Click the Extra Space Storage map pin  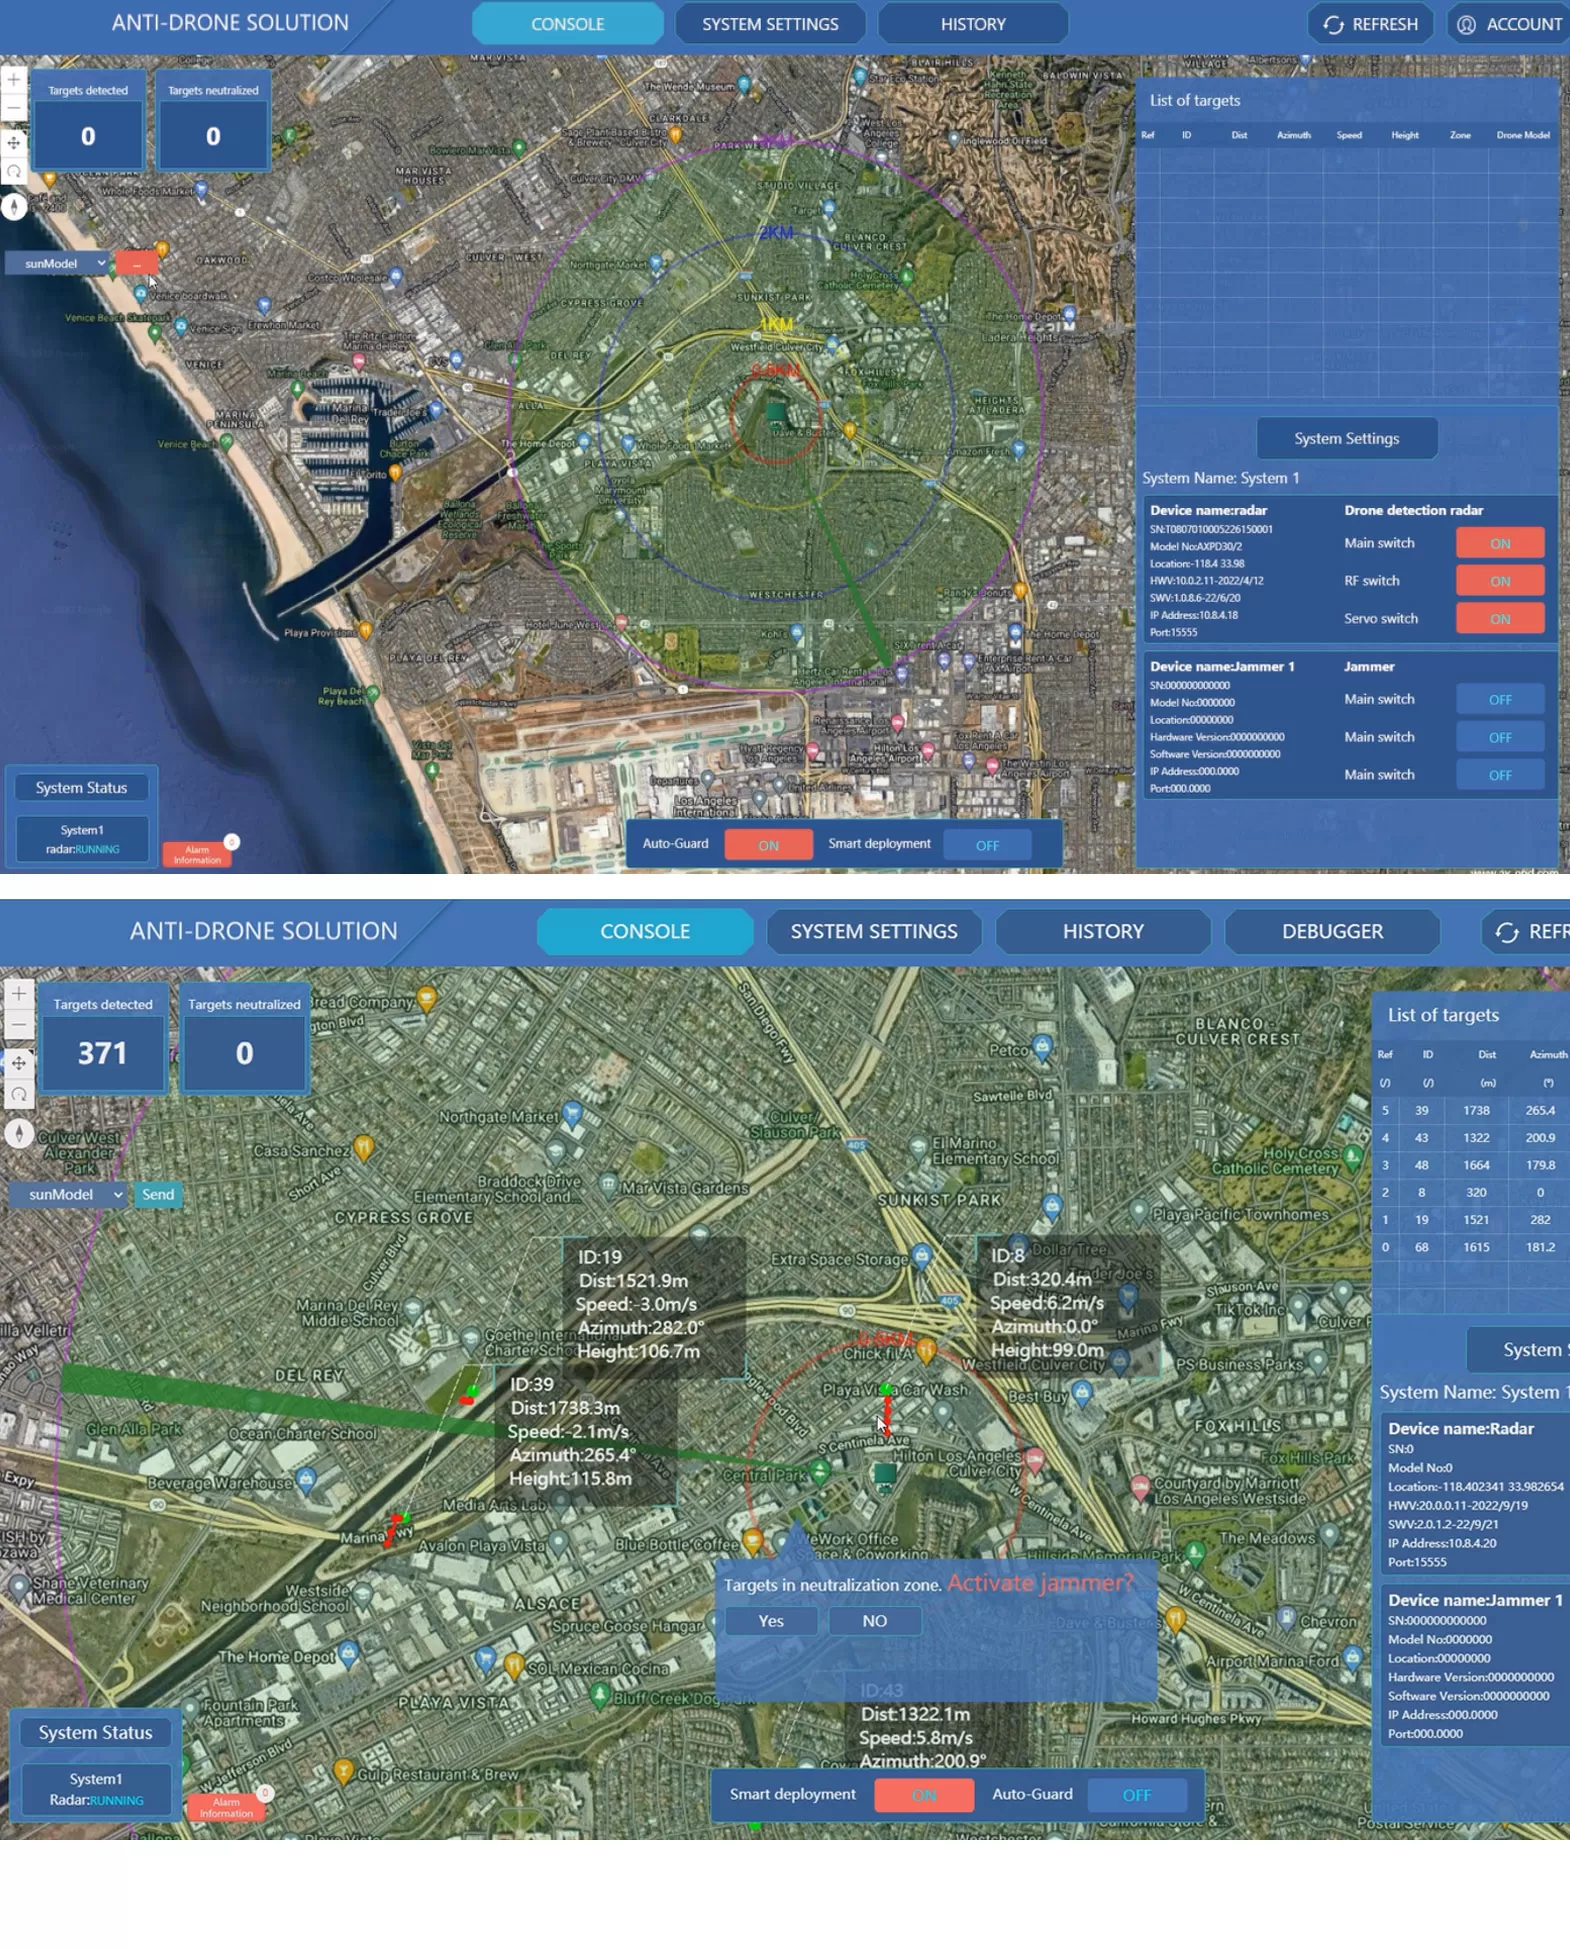point(922,1256)
